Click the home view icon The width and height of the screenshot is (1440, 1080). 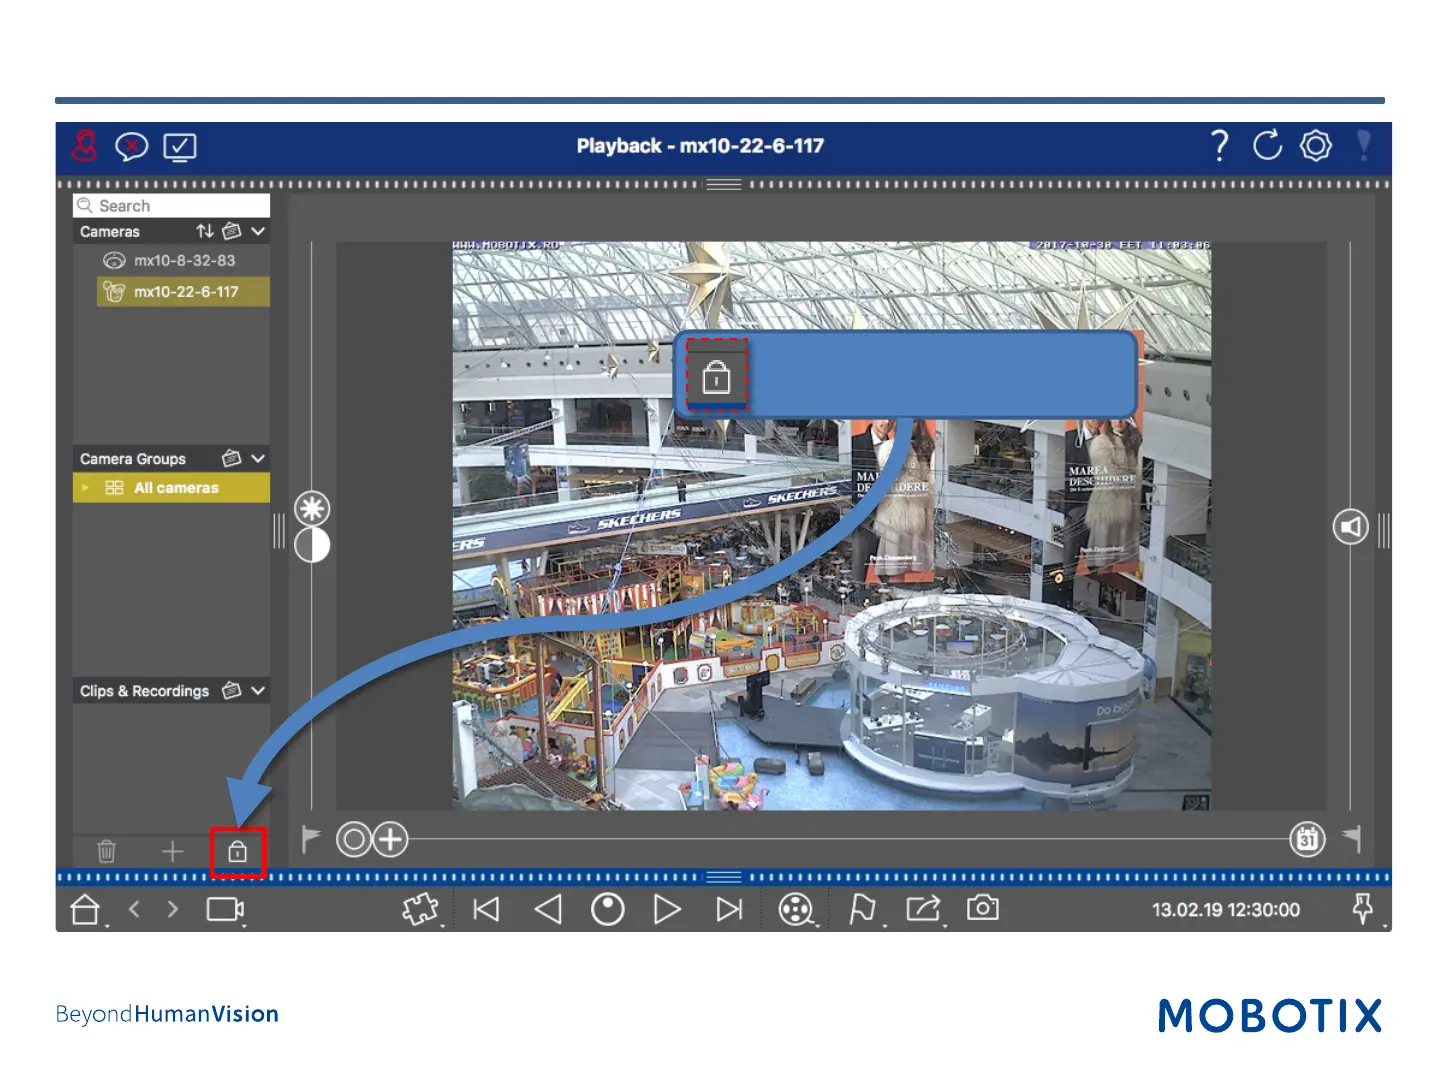(x=86, y=909)
